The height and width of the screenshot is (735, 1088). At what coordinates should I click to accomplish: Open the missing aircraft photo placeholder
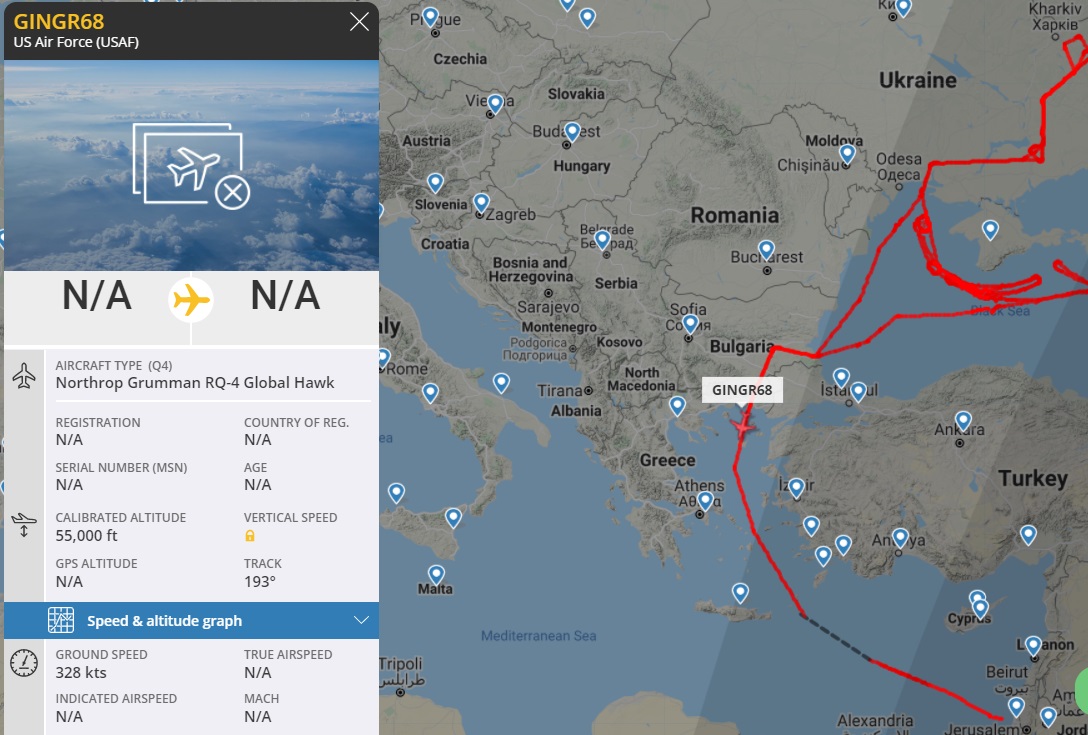(x=191, y=165)
